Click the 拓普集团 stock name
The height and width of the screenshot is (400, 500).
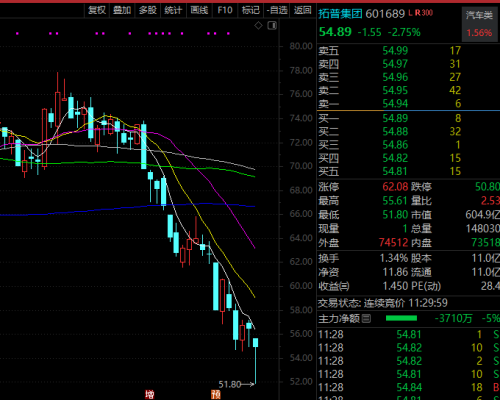point(340,14)
